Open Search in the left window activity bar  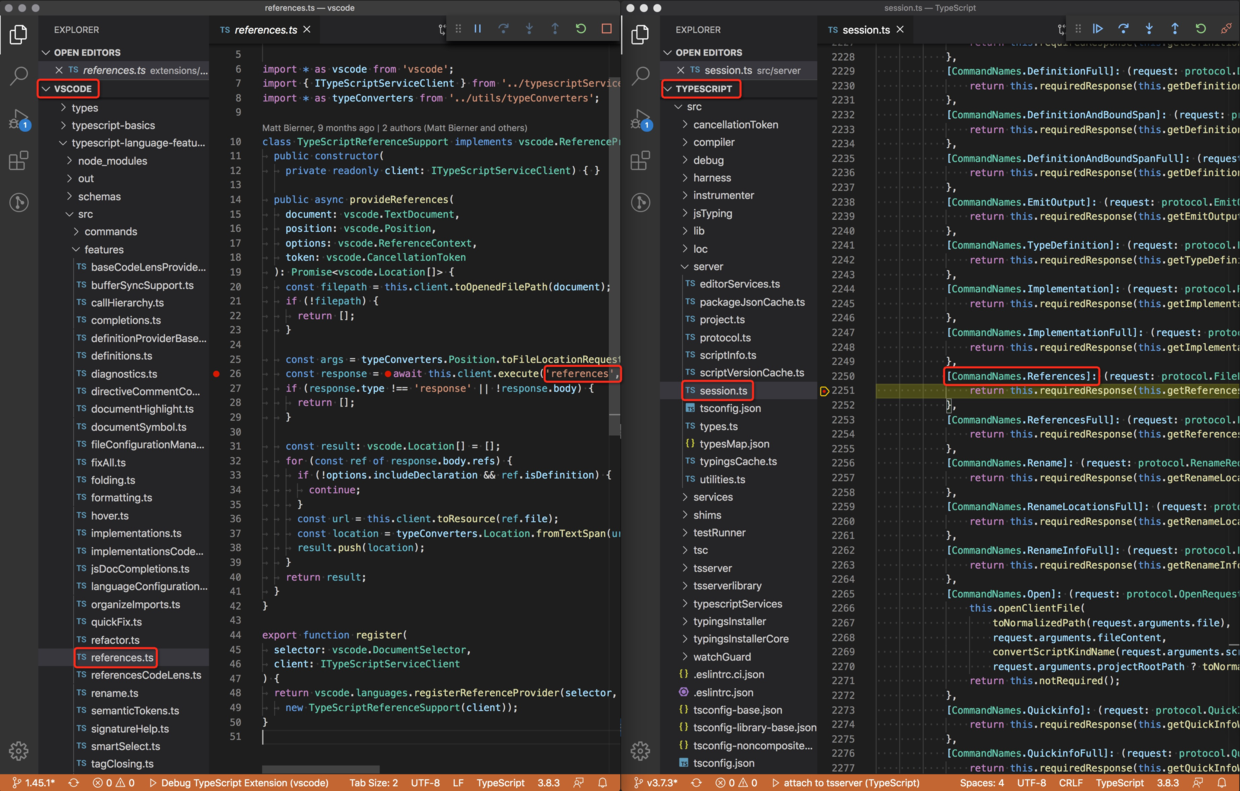coord(18,76)
